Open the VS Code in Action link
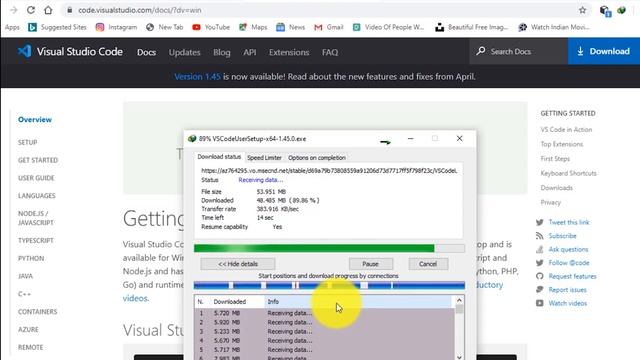This screenshot has width=640, height=360. tap(566, 129)
